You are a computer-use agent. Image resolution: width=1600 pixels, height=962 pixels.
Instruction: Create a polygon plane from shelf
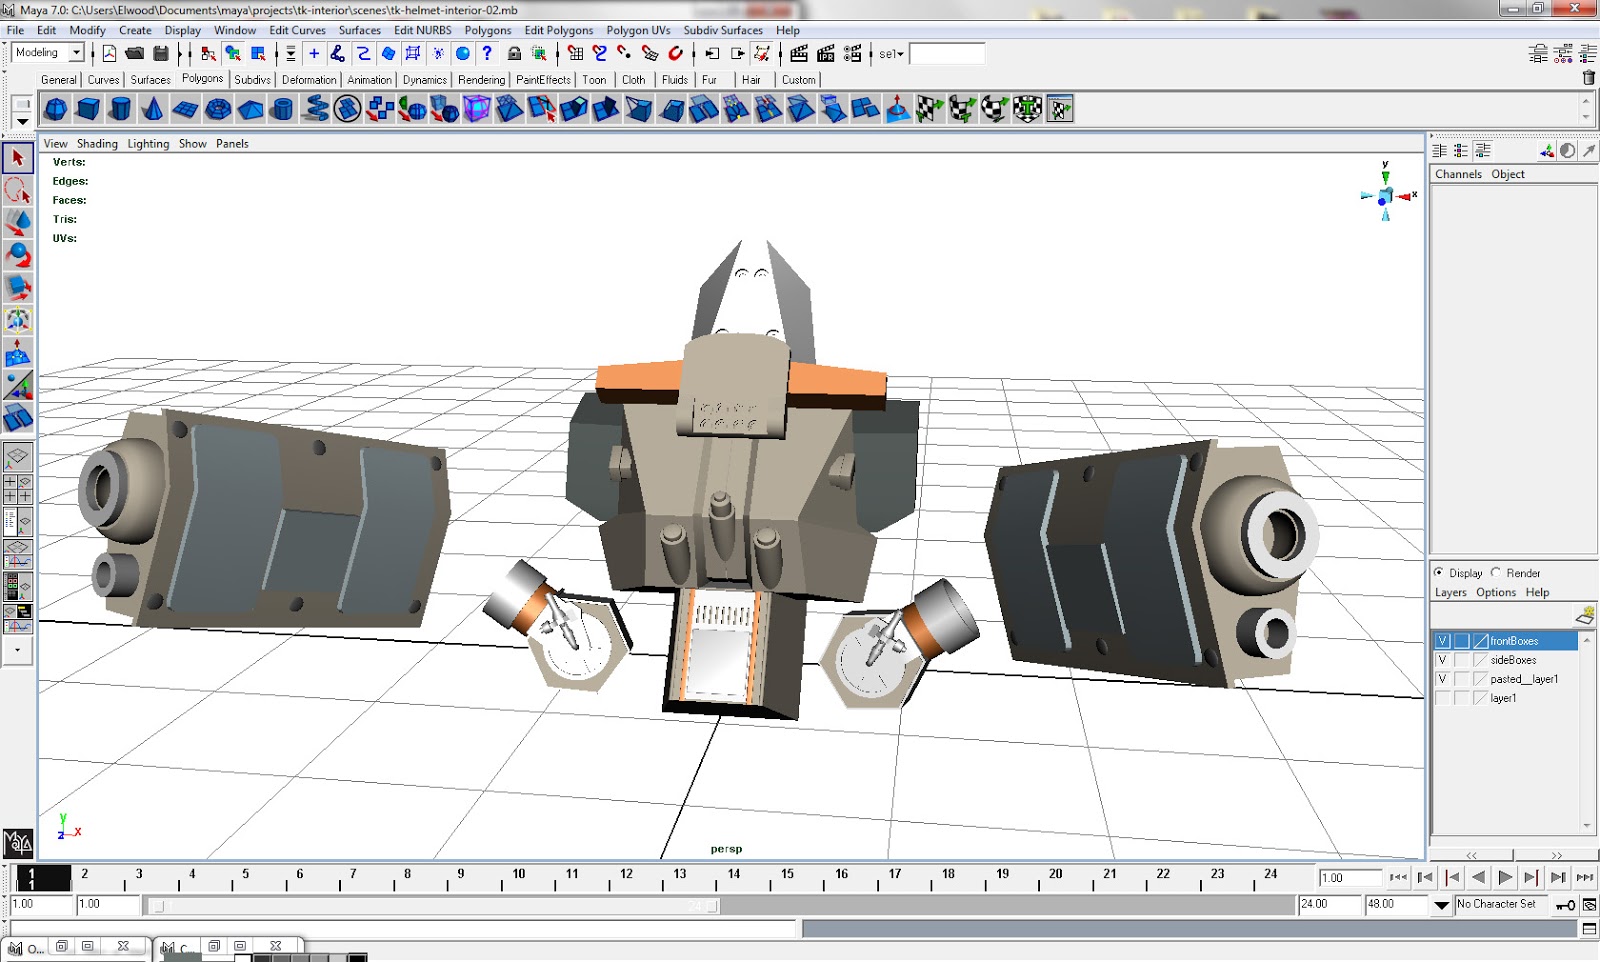click(x=185, y=109)
